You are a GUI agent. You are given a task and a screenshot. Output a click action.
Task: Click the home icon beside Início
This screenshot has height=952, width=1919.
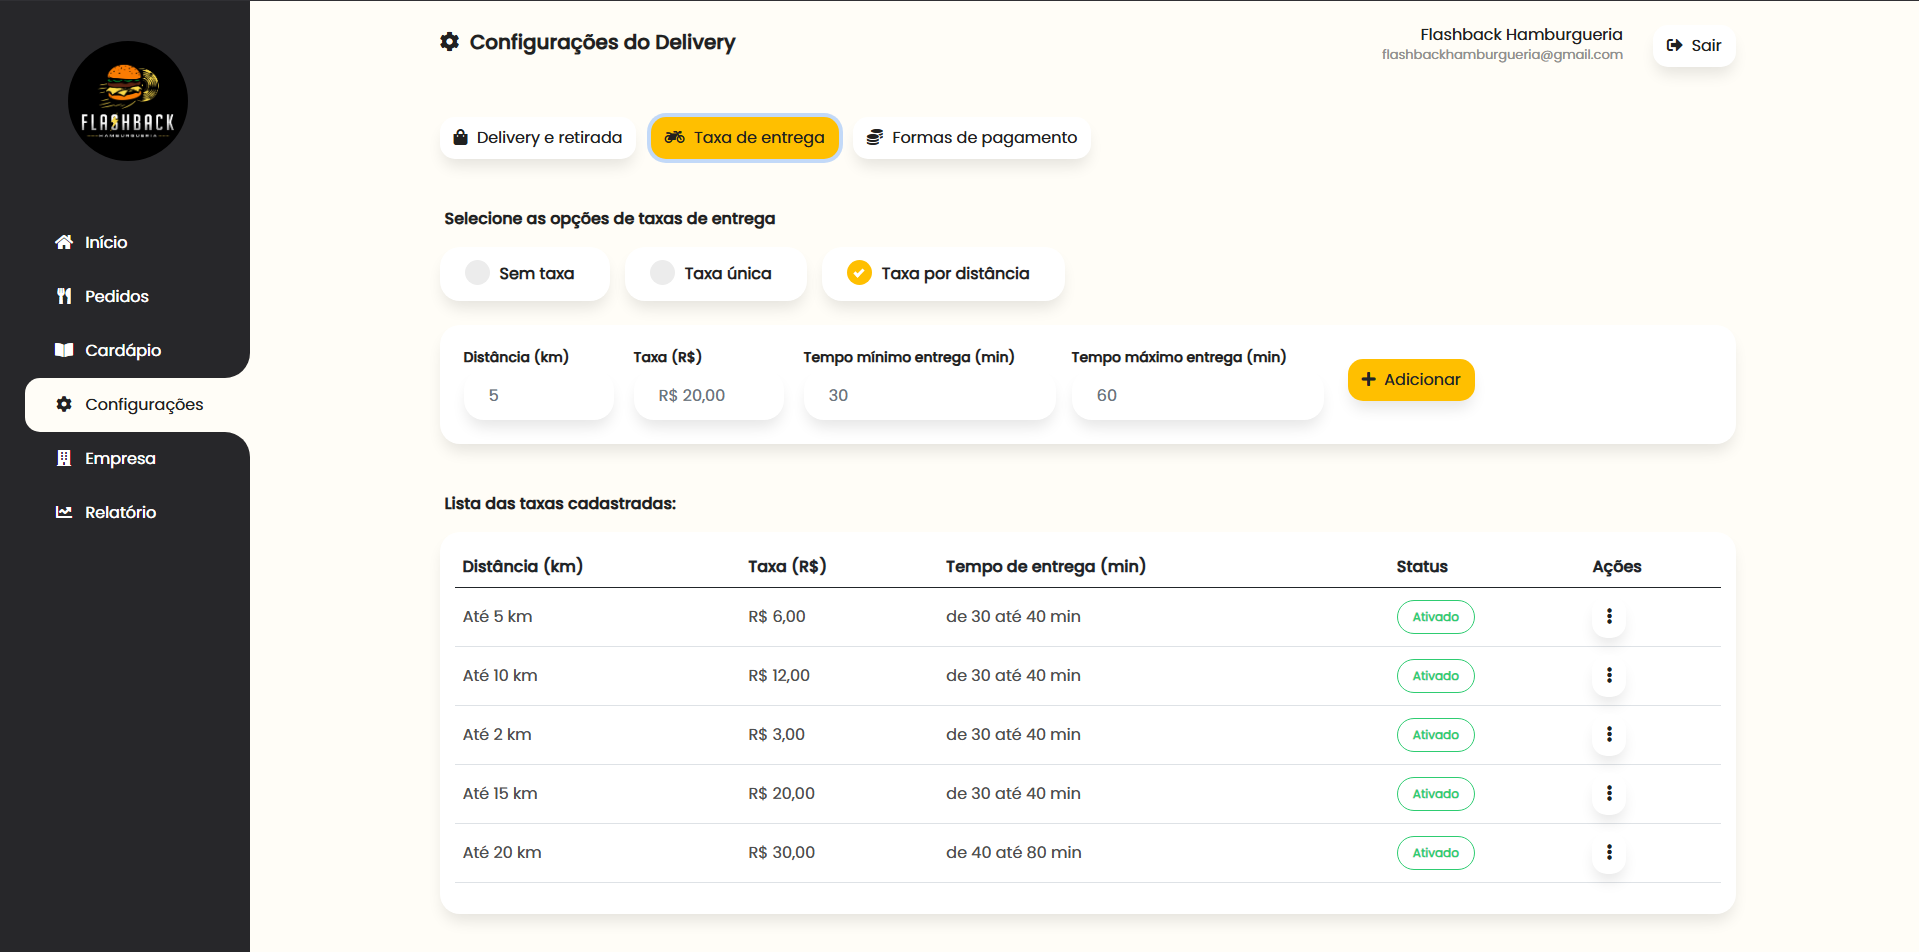[x=64, y=242]
